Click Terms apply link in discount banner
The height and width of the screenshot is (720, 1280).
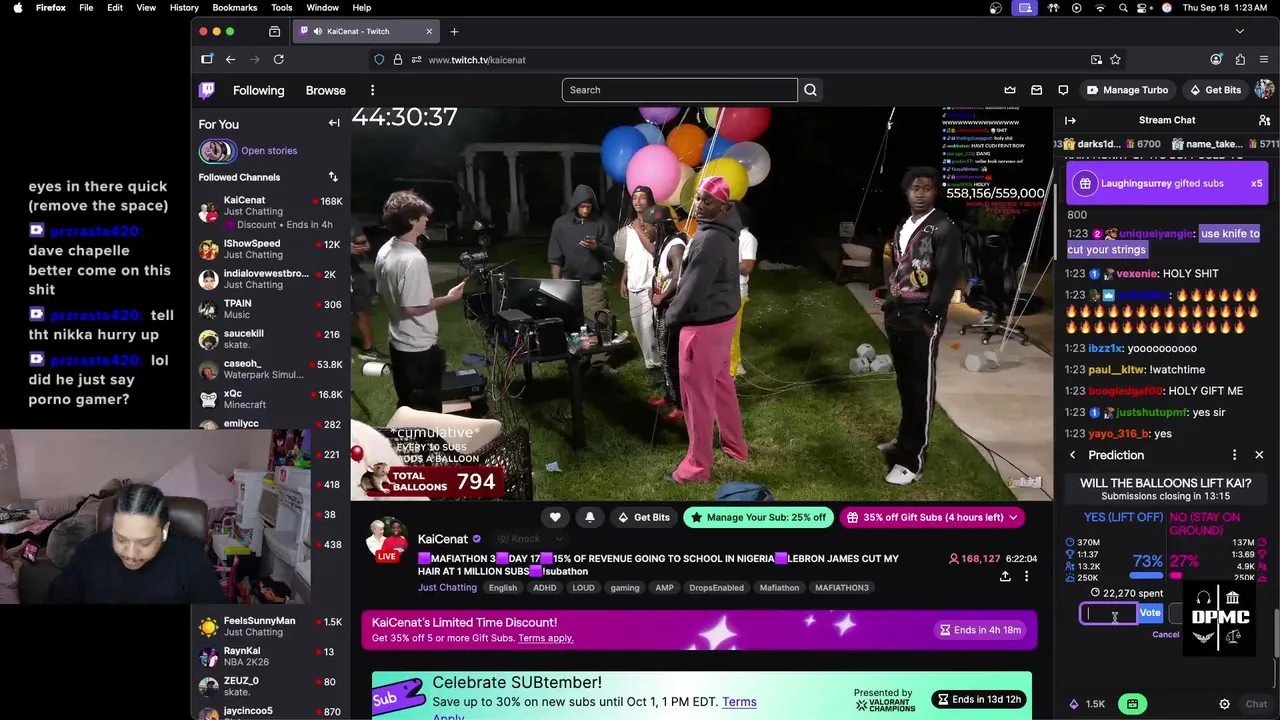tap(546, 638)
